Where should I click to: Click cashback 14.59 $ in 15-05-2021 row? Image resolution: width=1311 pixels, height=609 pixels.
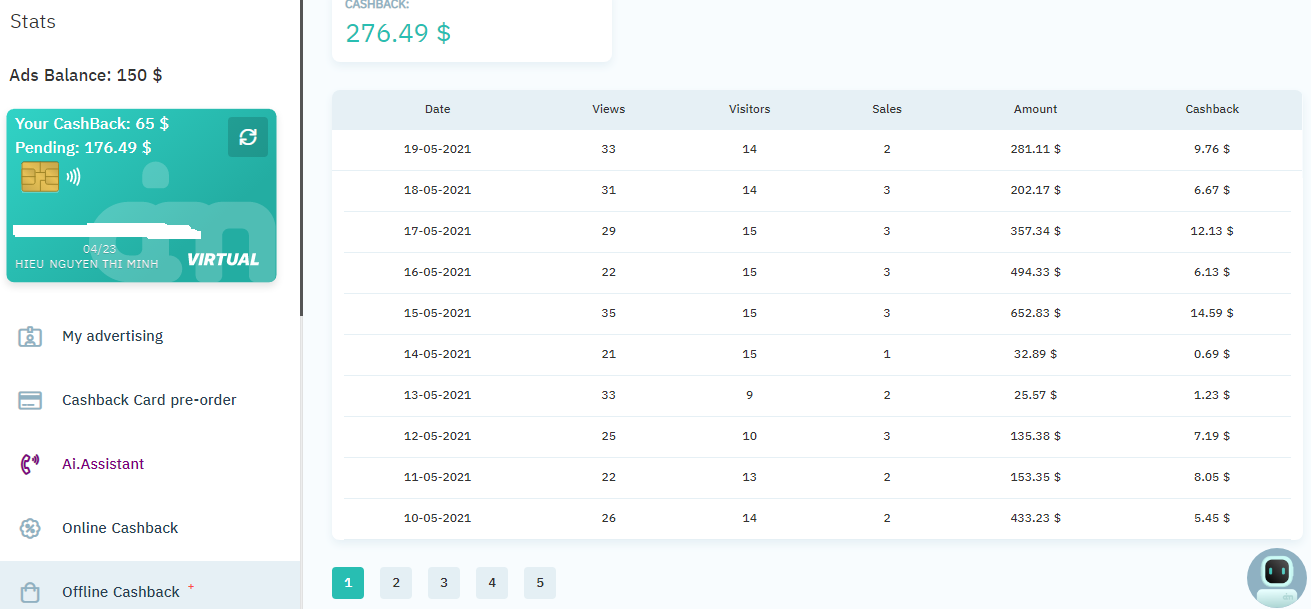(1212, 313)
